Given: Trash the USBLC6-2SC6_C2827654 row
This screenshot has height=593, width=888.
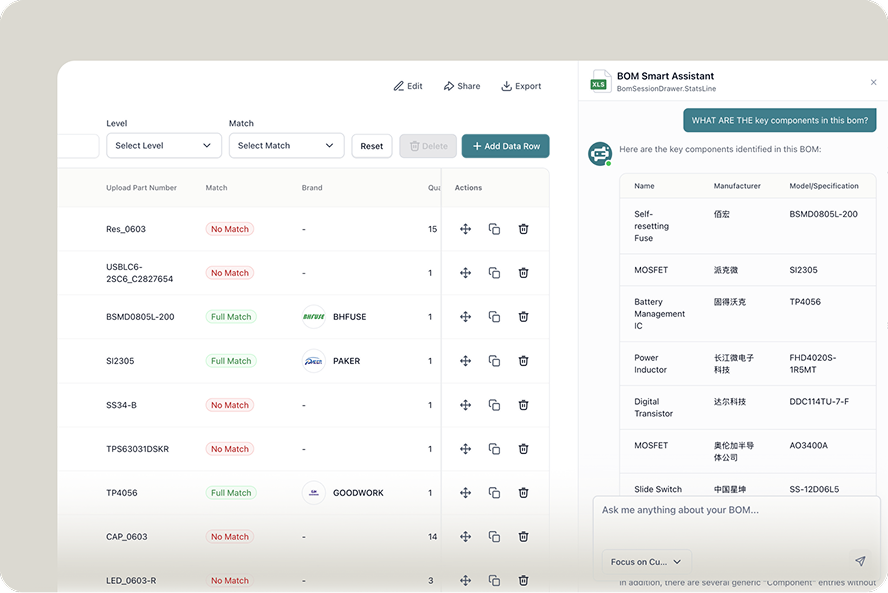Looking at the screenshot, I should click(x=523, y=273).
